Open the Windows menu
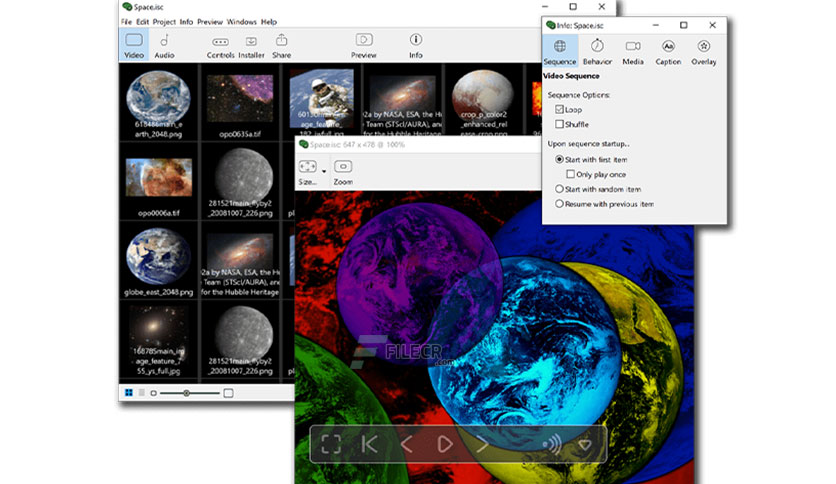836x484 pixels. (242, 22)
